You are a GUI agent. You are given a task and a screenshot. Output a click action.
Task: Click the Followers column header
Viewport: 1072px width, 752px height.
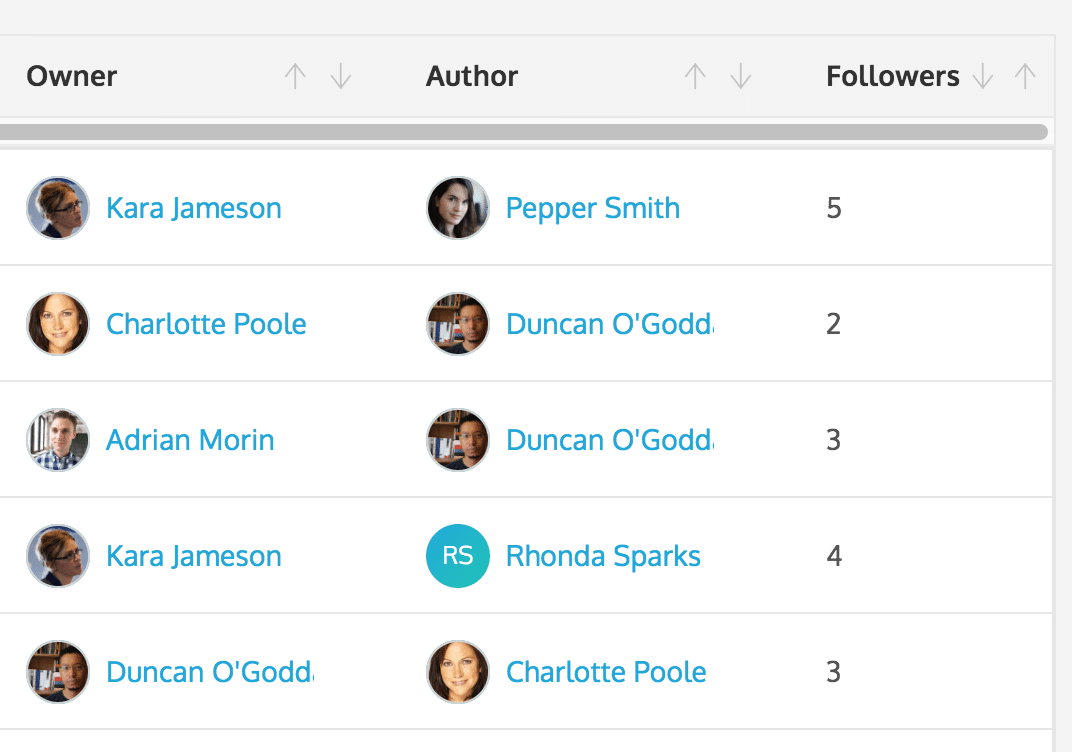point(892,77)
